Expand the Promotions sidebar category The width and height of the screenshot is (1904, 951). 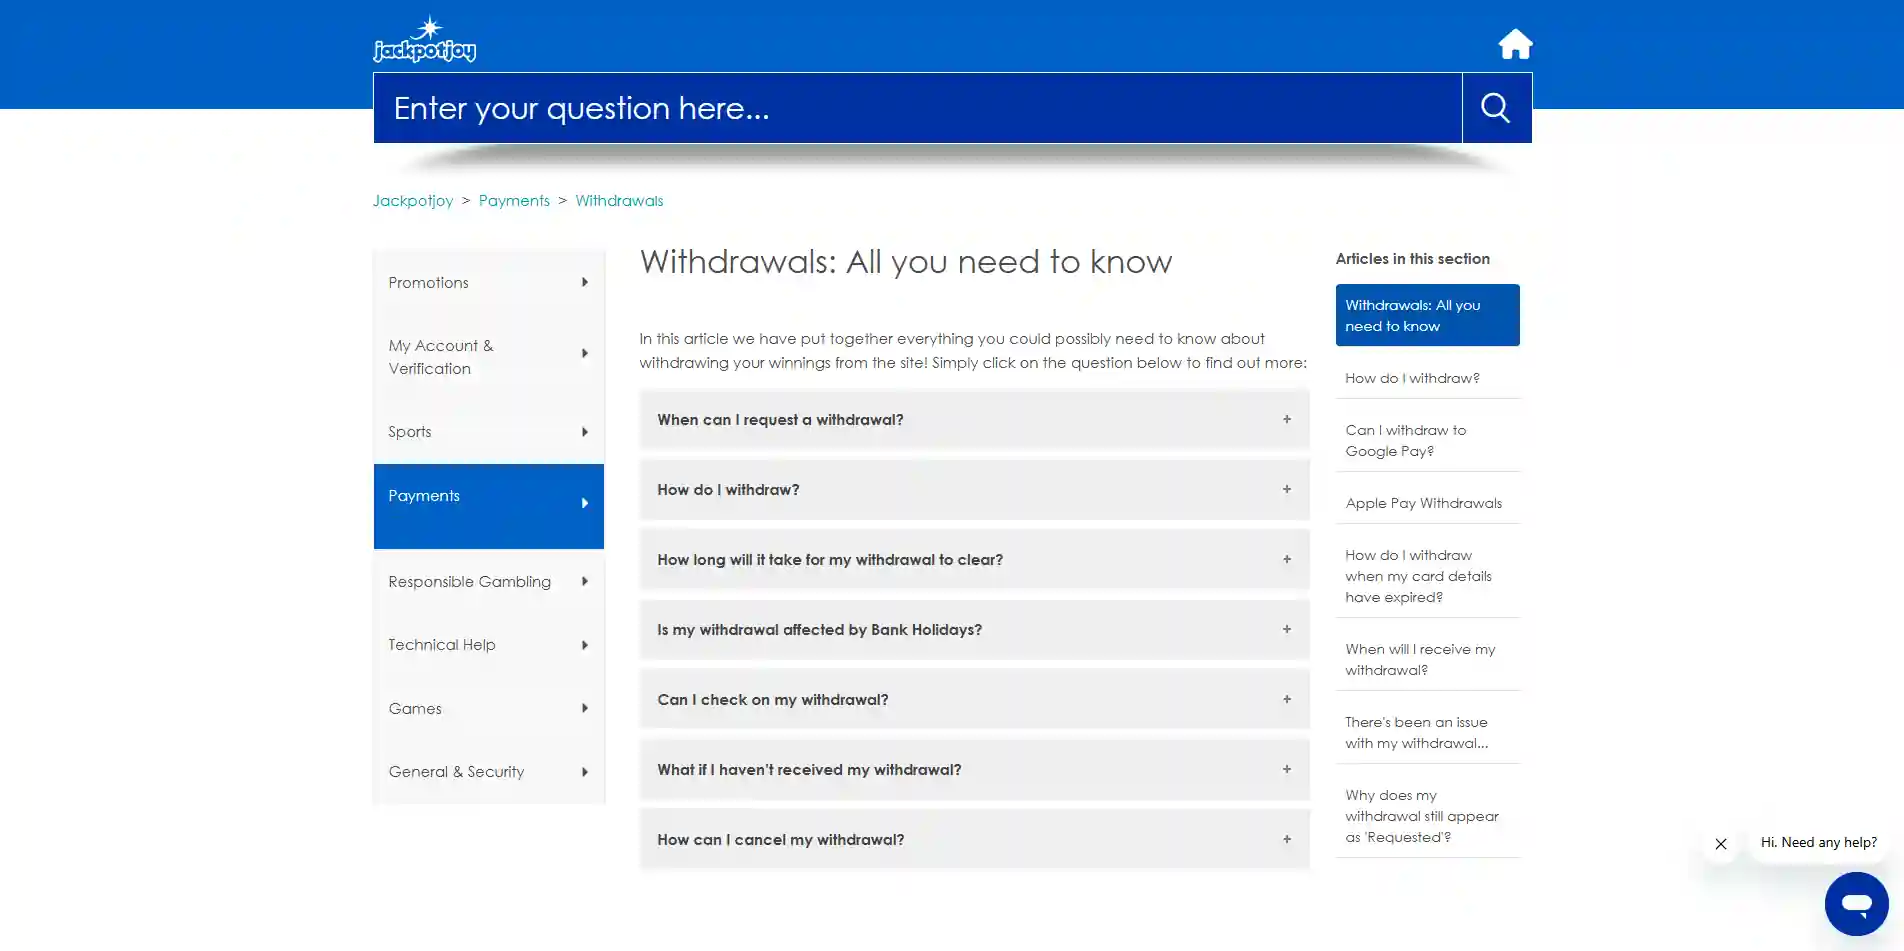click(489, 283)
